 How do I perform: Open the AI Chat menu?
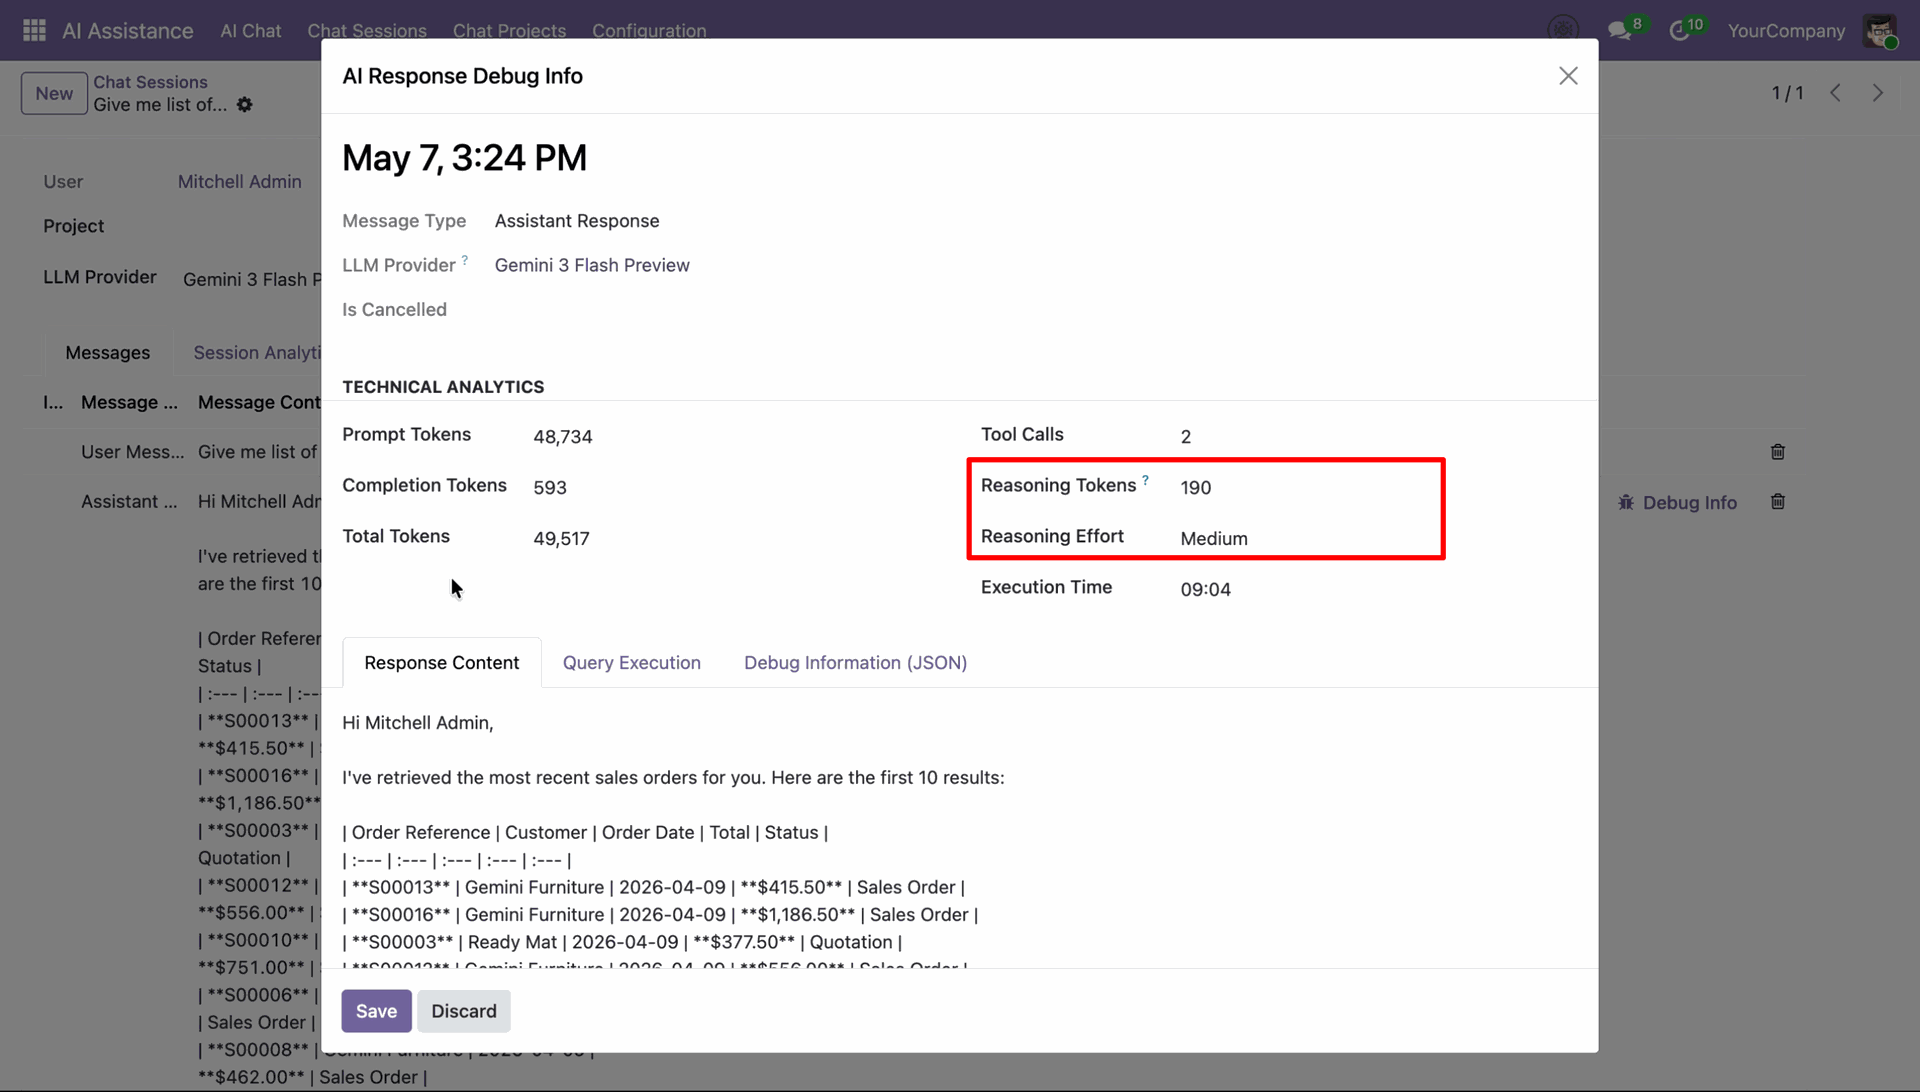pos(251,31)
